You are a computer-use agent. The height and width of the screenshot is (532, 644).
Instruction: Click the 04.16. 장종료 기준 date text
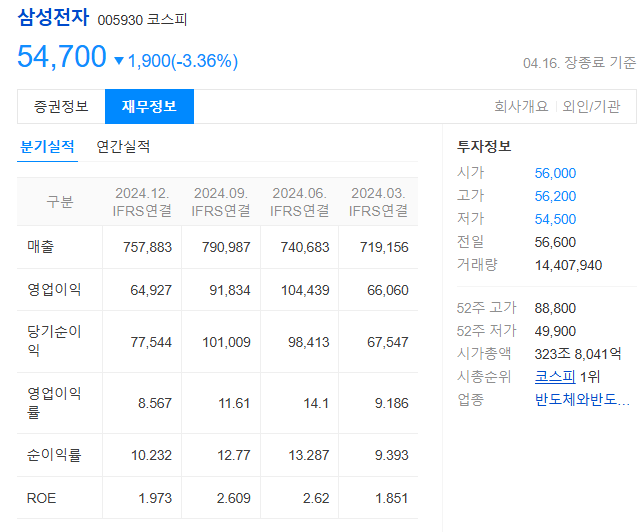pyautogui.click(x=580, y=63)
